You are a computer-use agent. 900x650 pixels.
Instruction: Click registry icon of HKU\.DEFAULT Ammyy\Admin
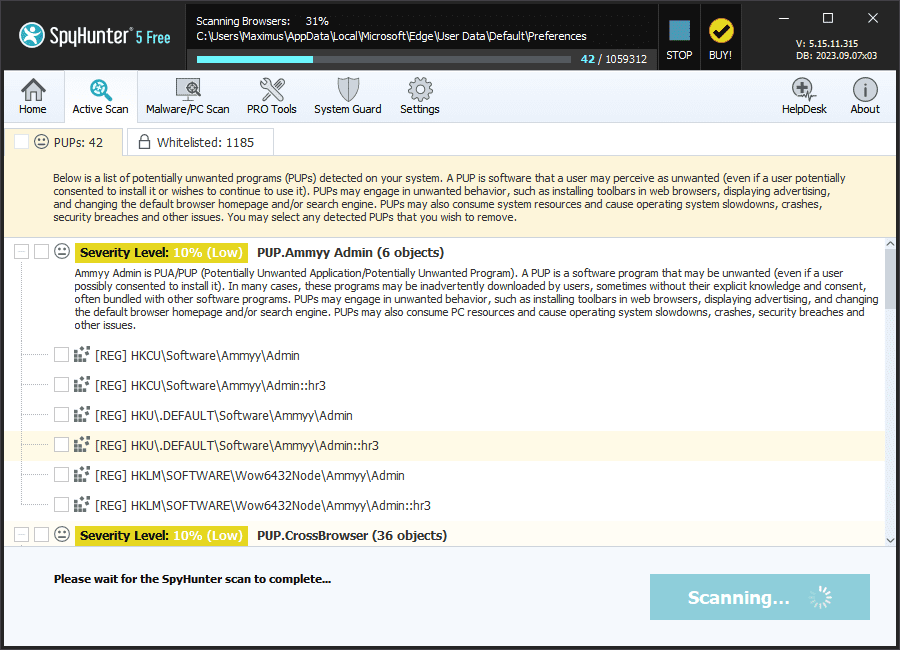(x=82, y=415)
